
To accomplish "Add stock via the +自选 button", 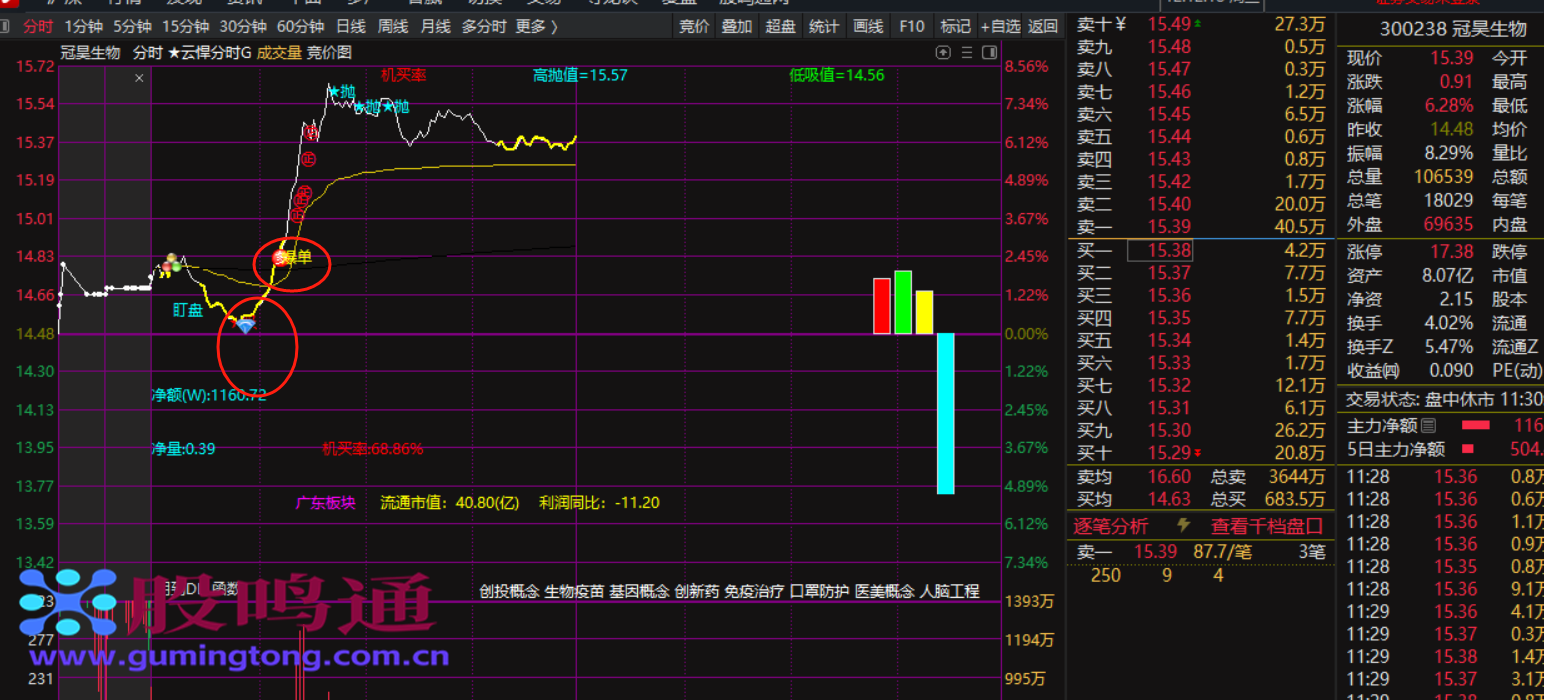I will coord(1000,27).
